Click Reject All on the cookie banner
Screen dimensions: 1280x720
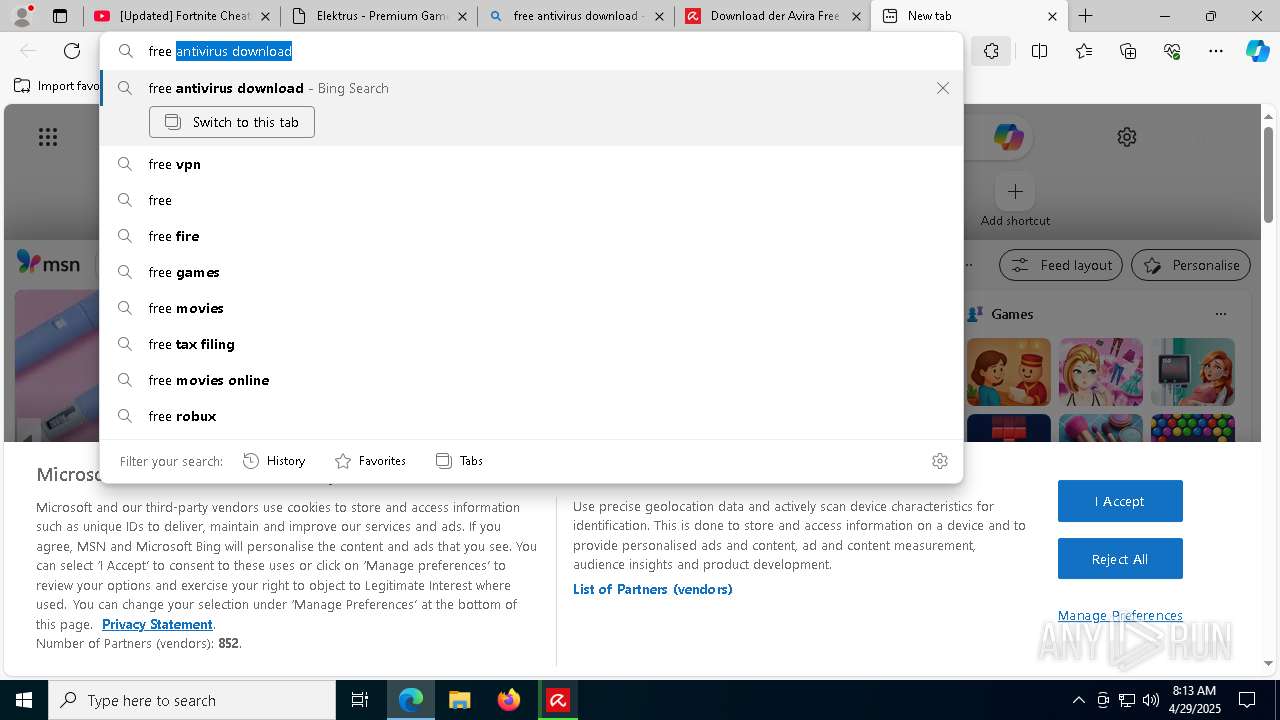click(x=1120, y=559)
